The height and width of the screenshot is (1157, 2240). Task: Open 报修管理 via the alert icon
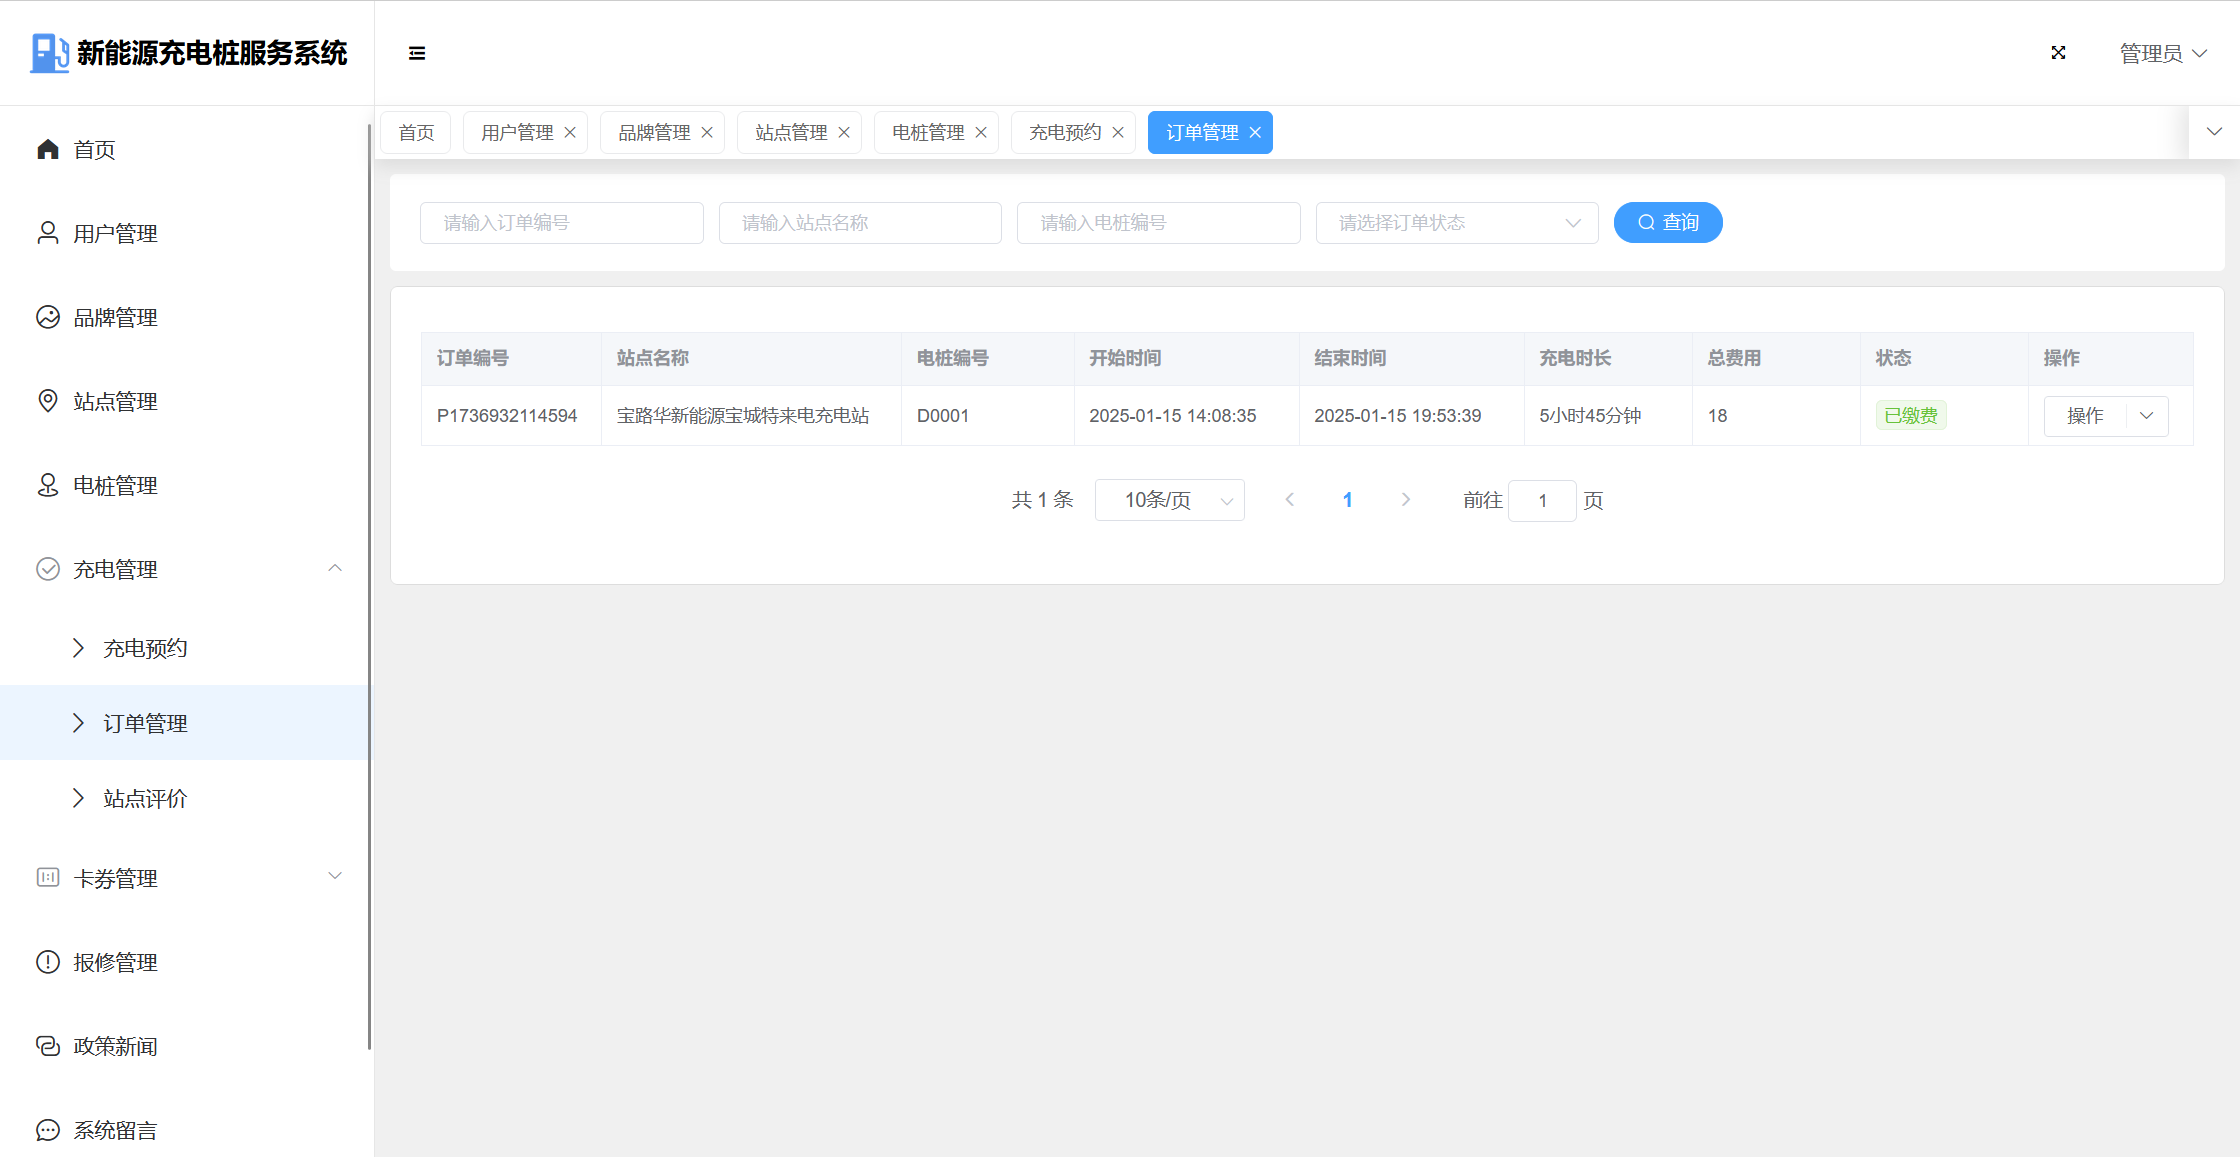48,962
